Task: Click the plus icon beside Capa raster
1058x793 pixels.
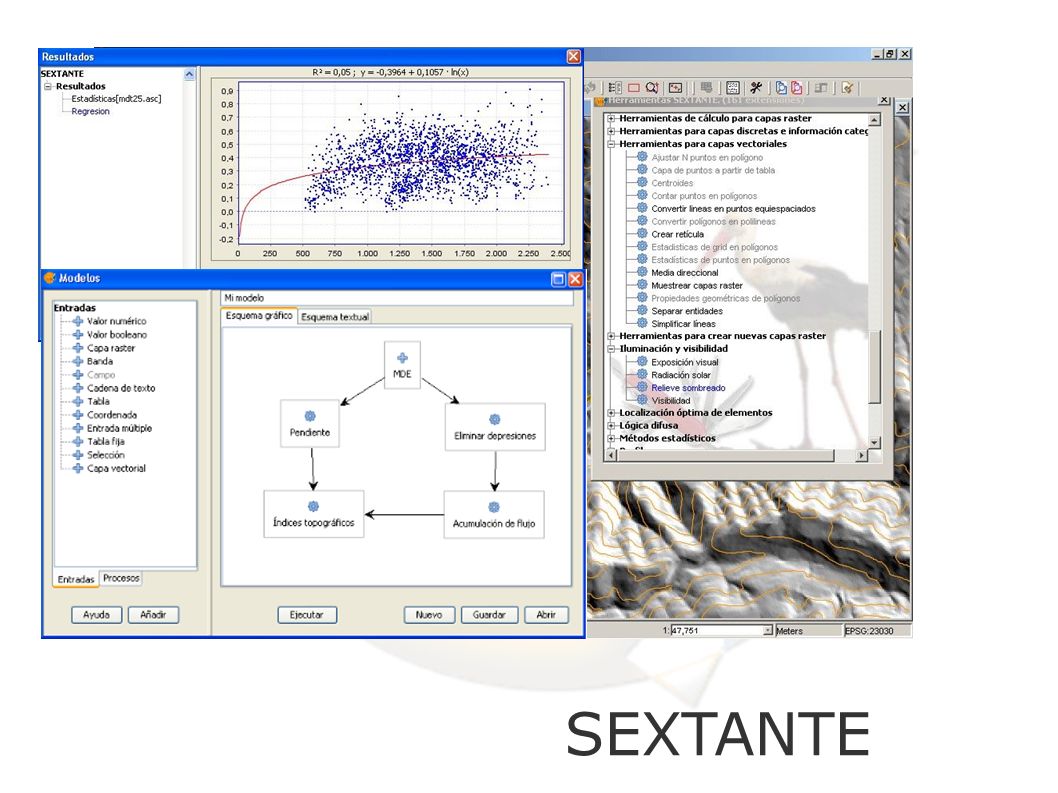Action: [x=78, y=348]
